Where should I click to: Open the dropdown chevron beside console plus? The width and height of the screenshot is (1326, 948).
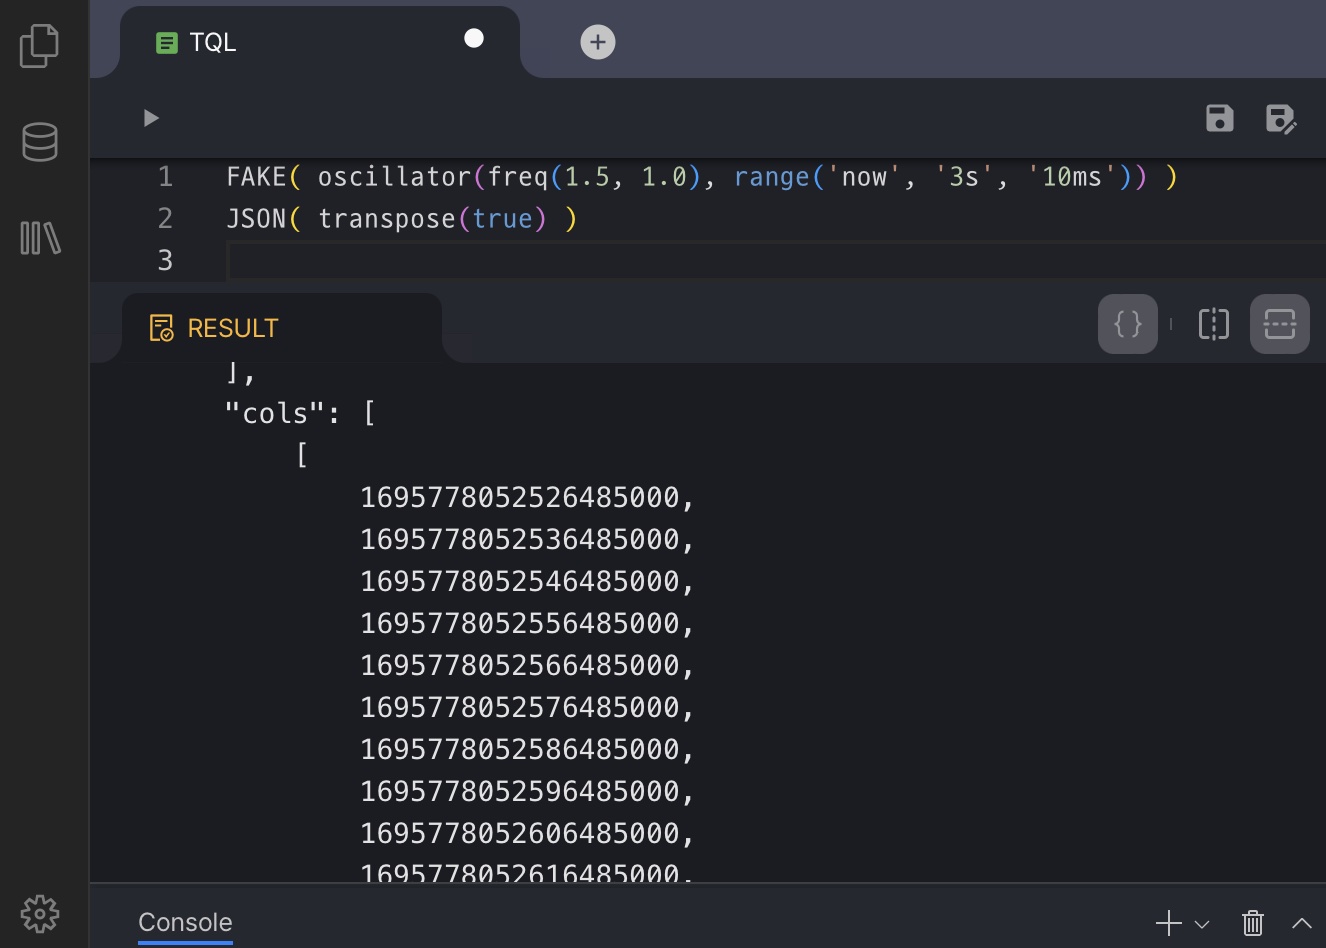(1202, 924)
